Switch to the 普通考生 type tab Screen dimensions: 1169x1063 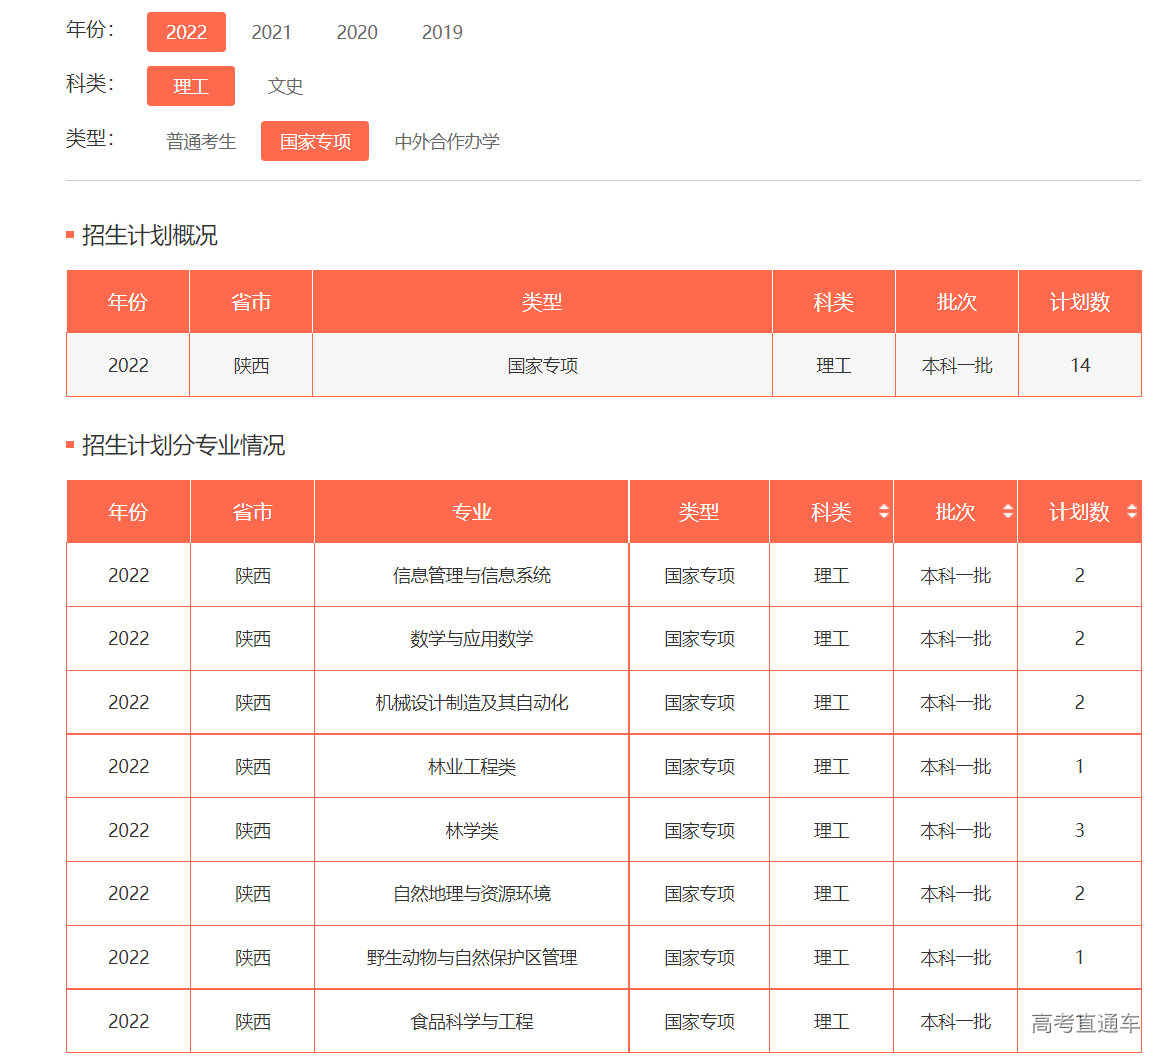200,141
